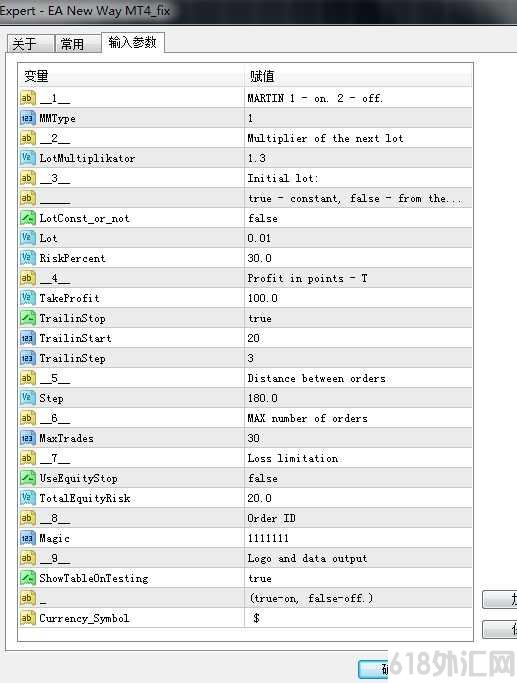Click the integer icon beside MMType
Screen dimensions: 517x683
point(27,118)
